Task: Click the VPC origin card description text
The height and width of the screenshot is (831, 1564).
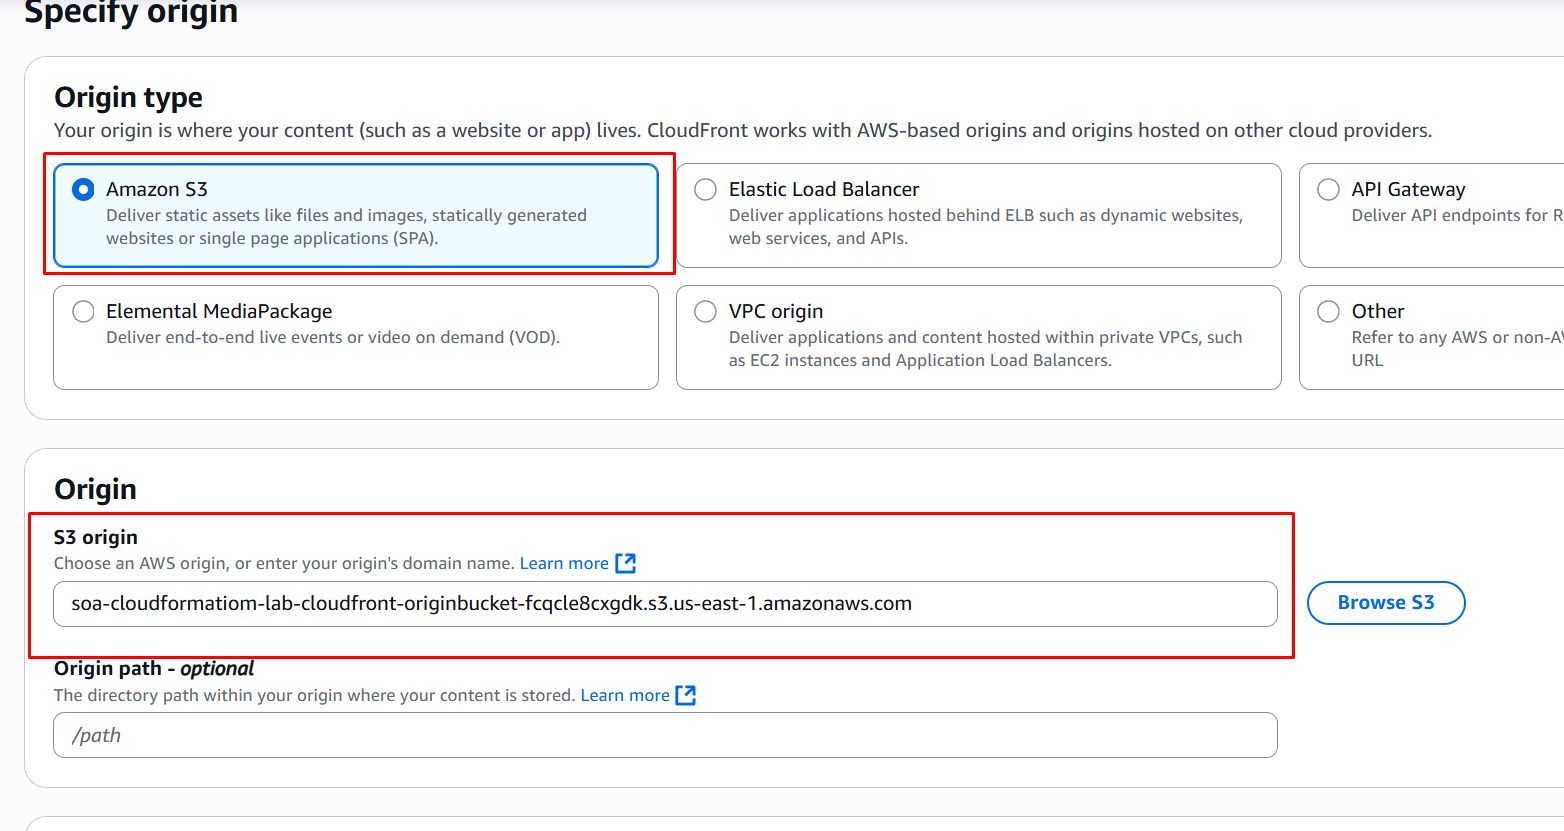Action: point(985,349)
